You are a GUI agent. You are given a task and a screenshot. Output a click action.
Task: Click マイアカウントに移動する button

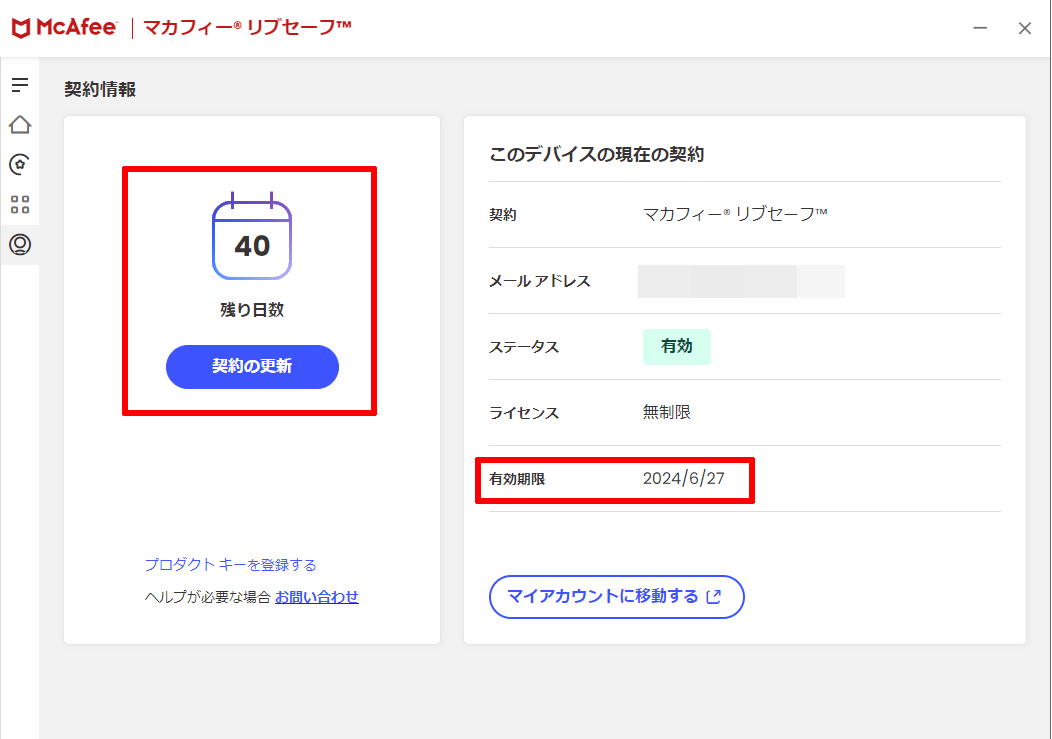(x=617, y=597)
